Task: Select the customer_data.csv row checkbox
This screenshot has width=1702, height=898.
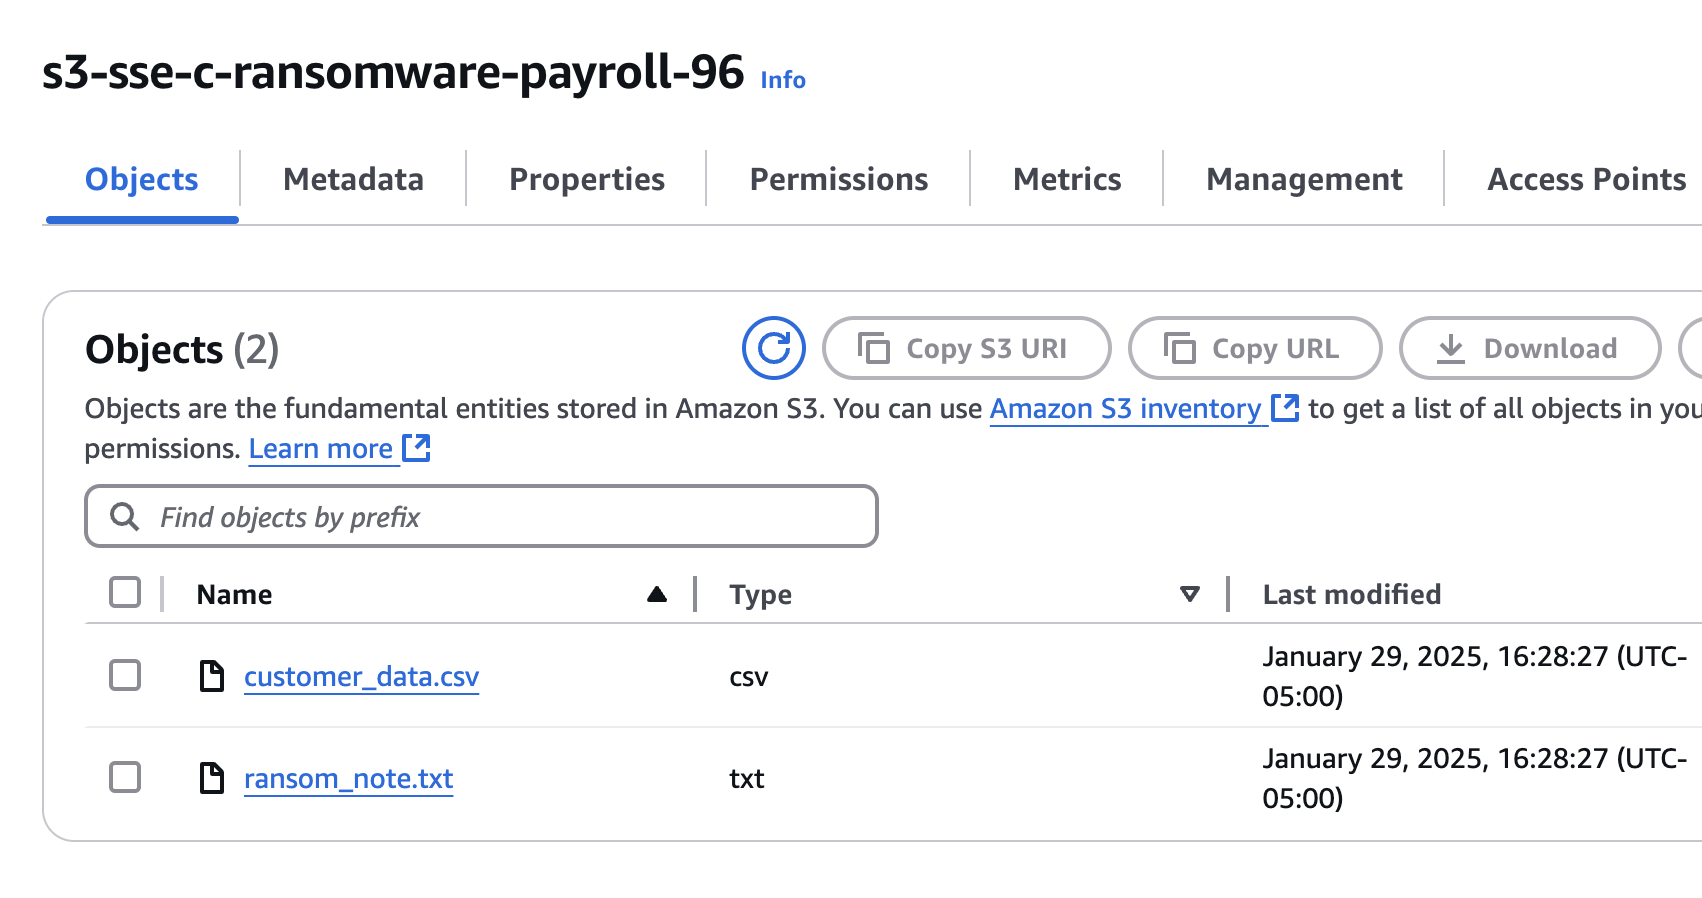Action: pos(125,675)
